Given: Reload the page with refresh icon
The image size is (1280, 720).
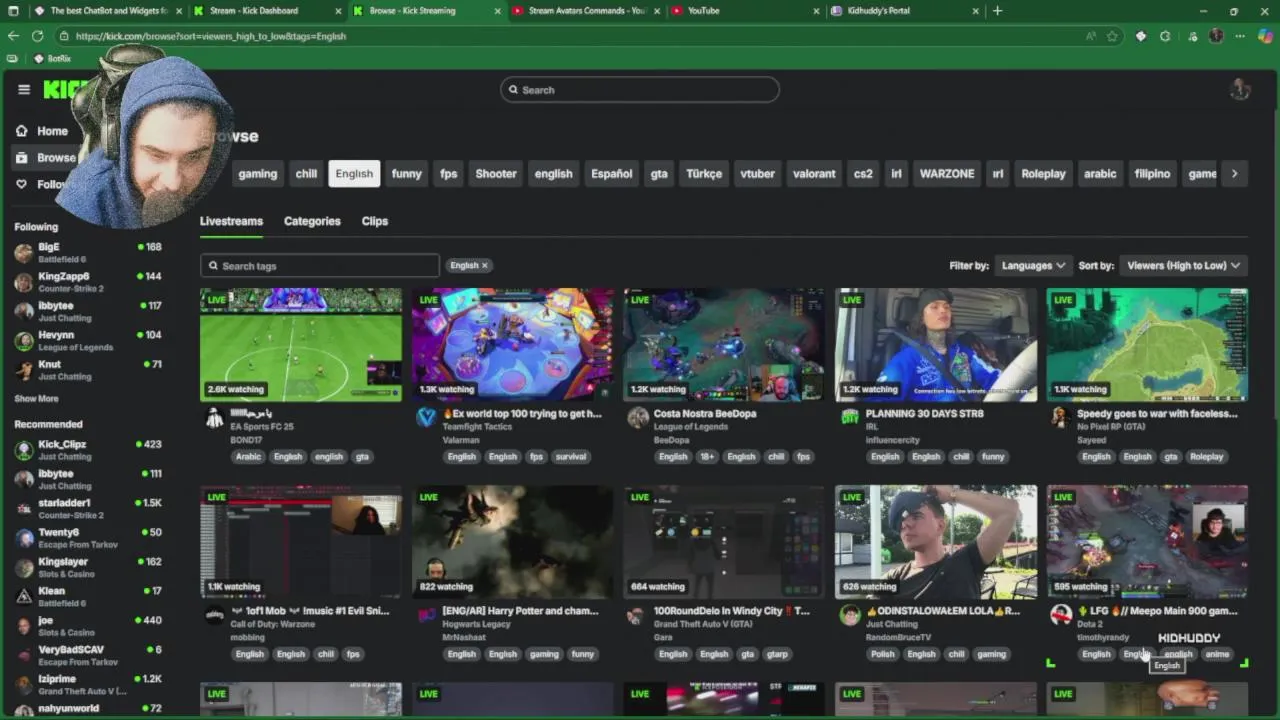Looking at the screenshot, I should click(37, 36).
